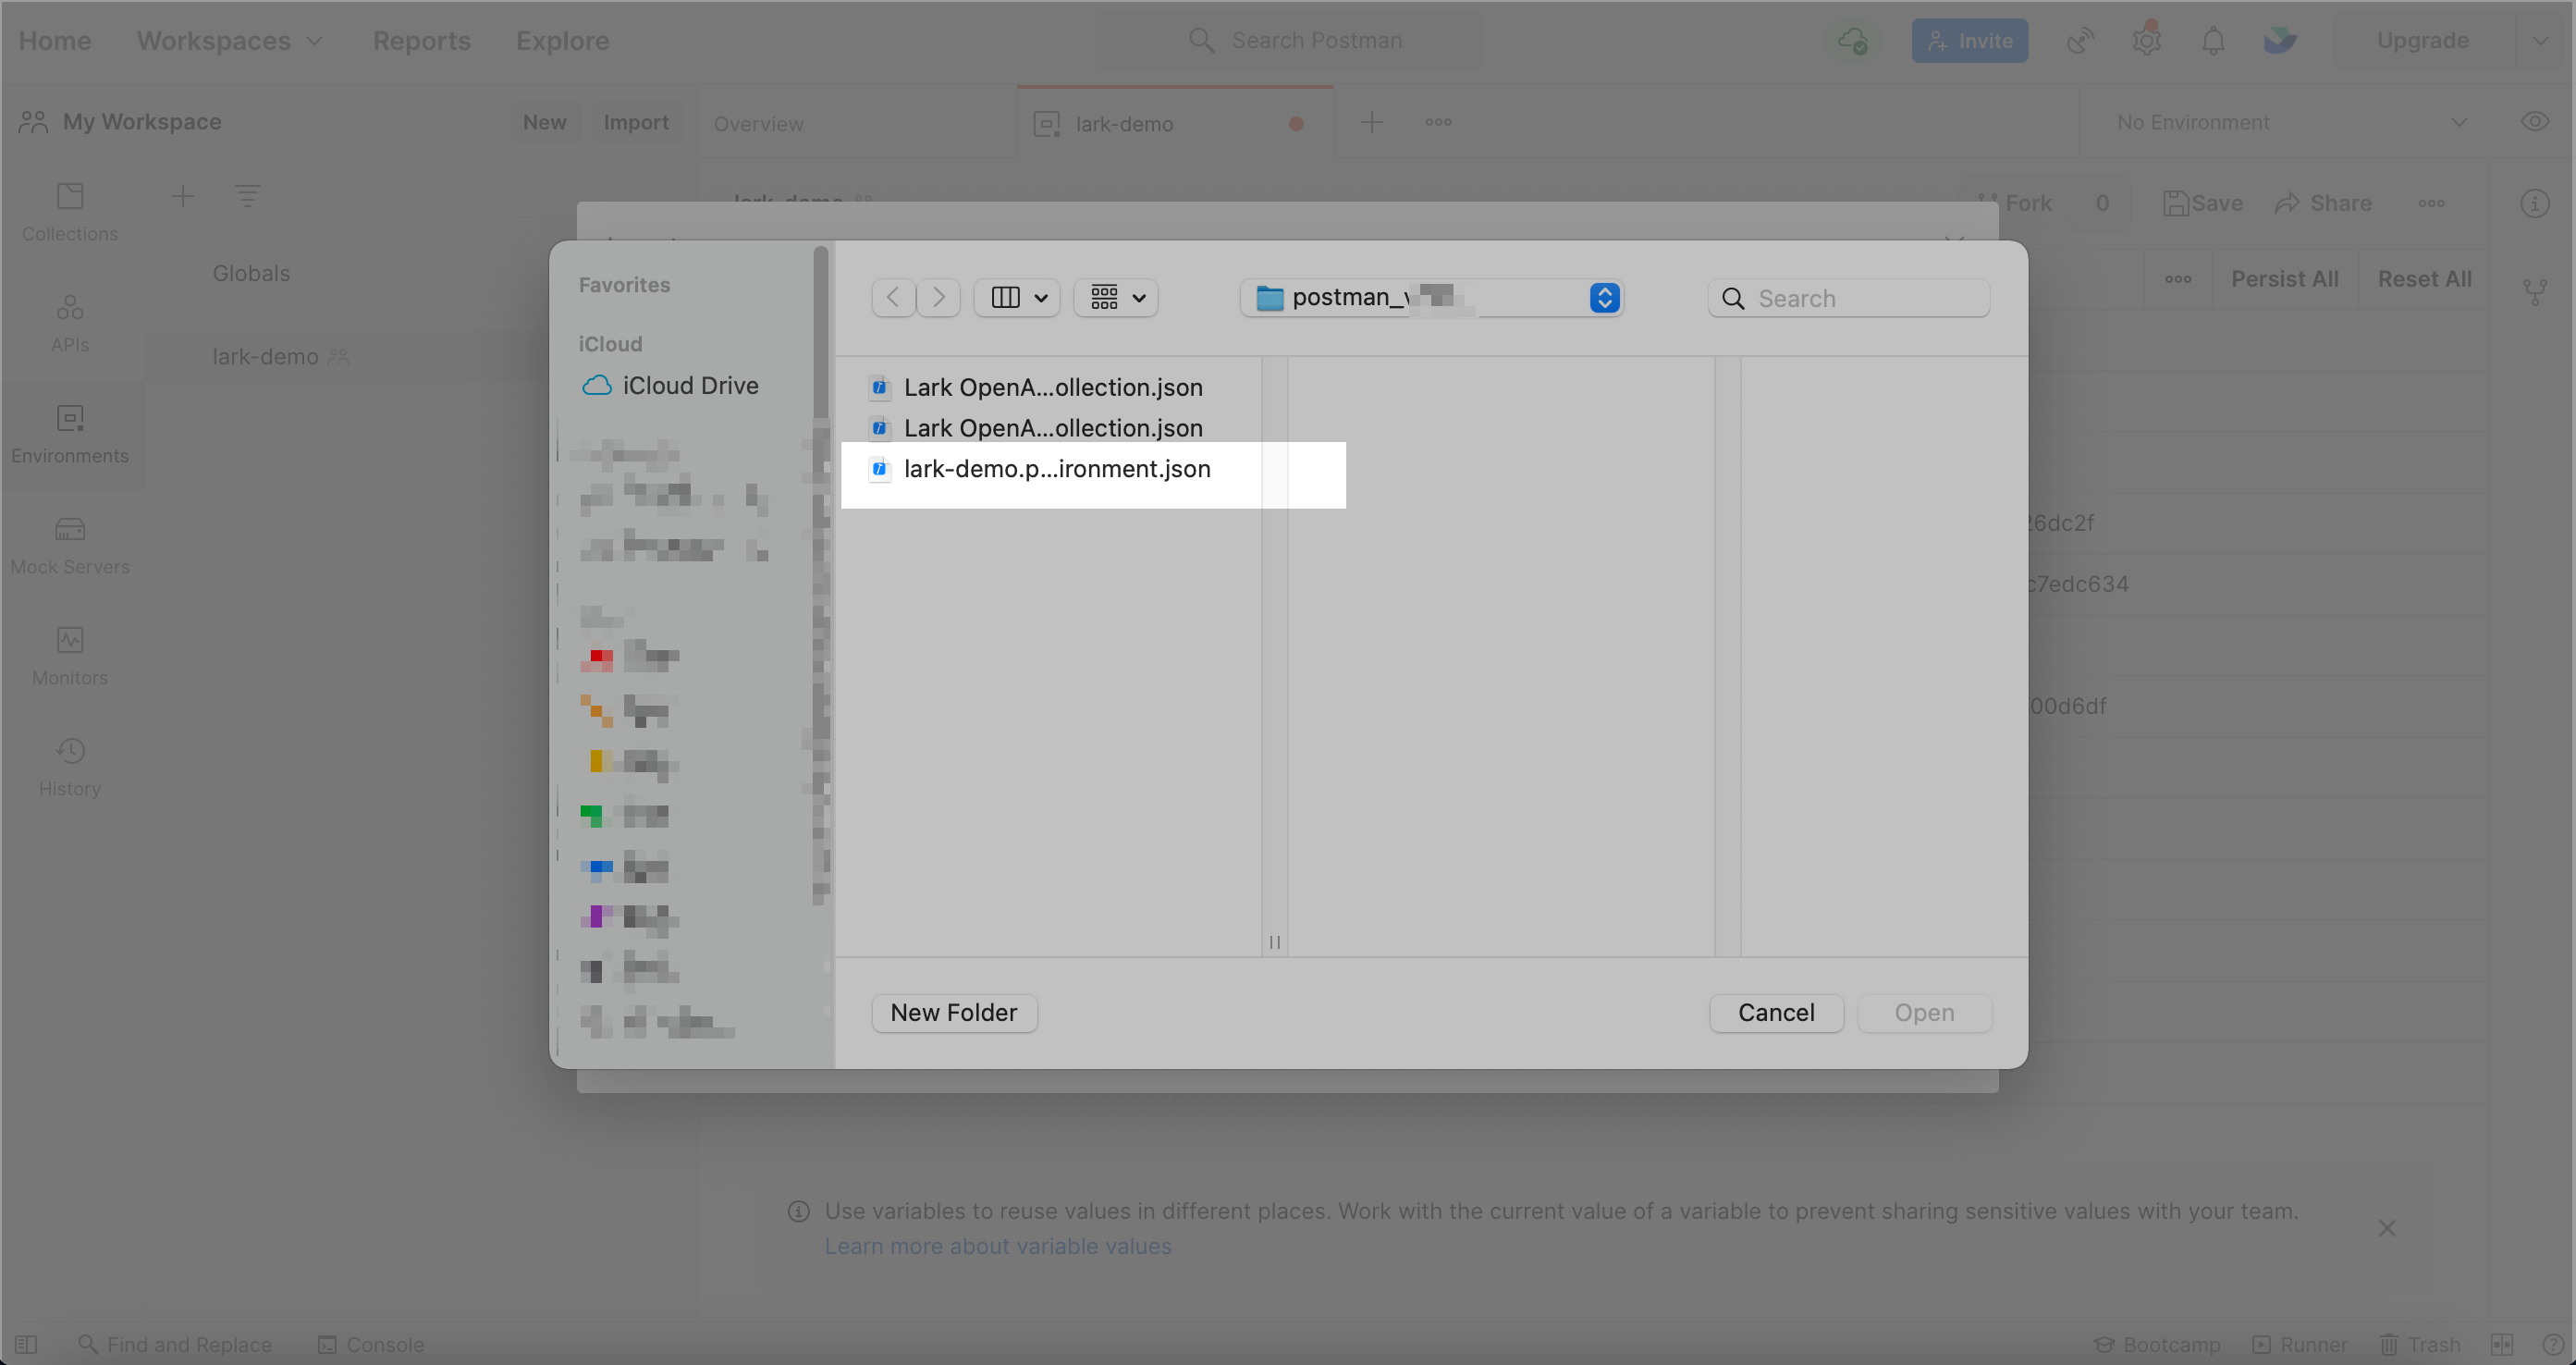Open Mock Servers sidebar icon

70,545
